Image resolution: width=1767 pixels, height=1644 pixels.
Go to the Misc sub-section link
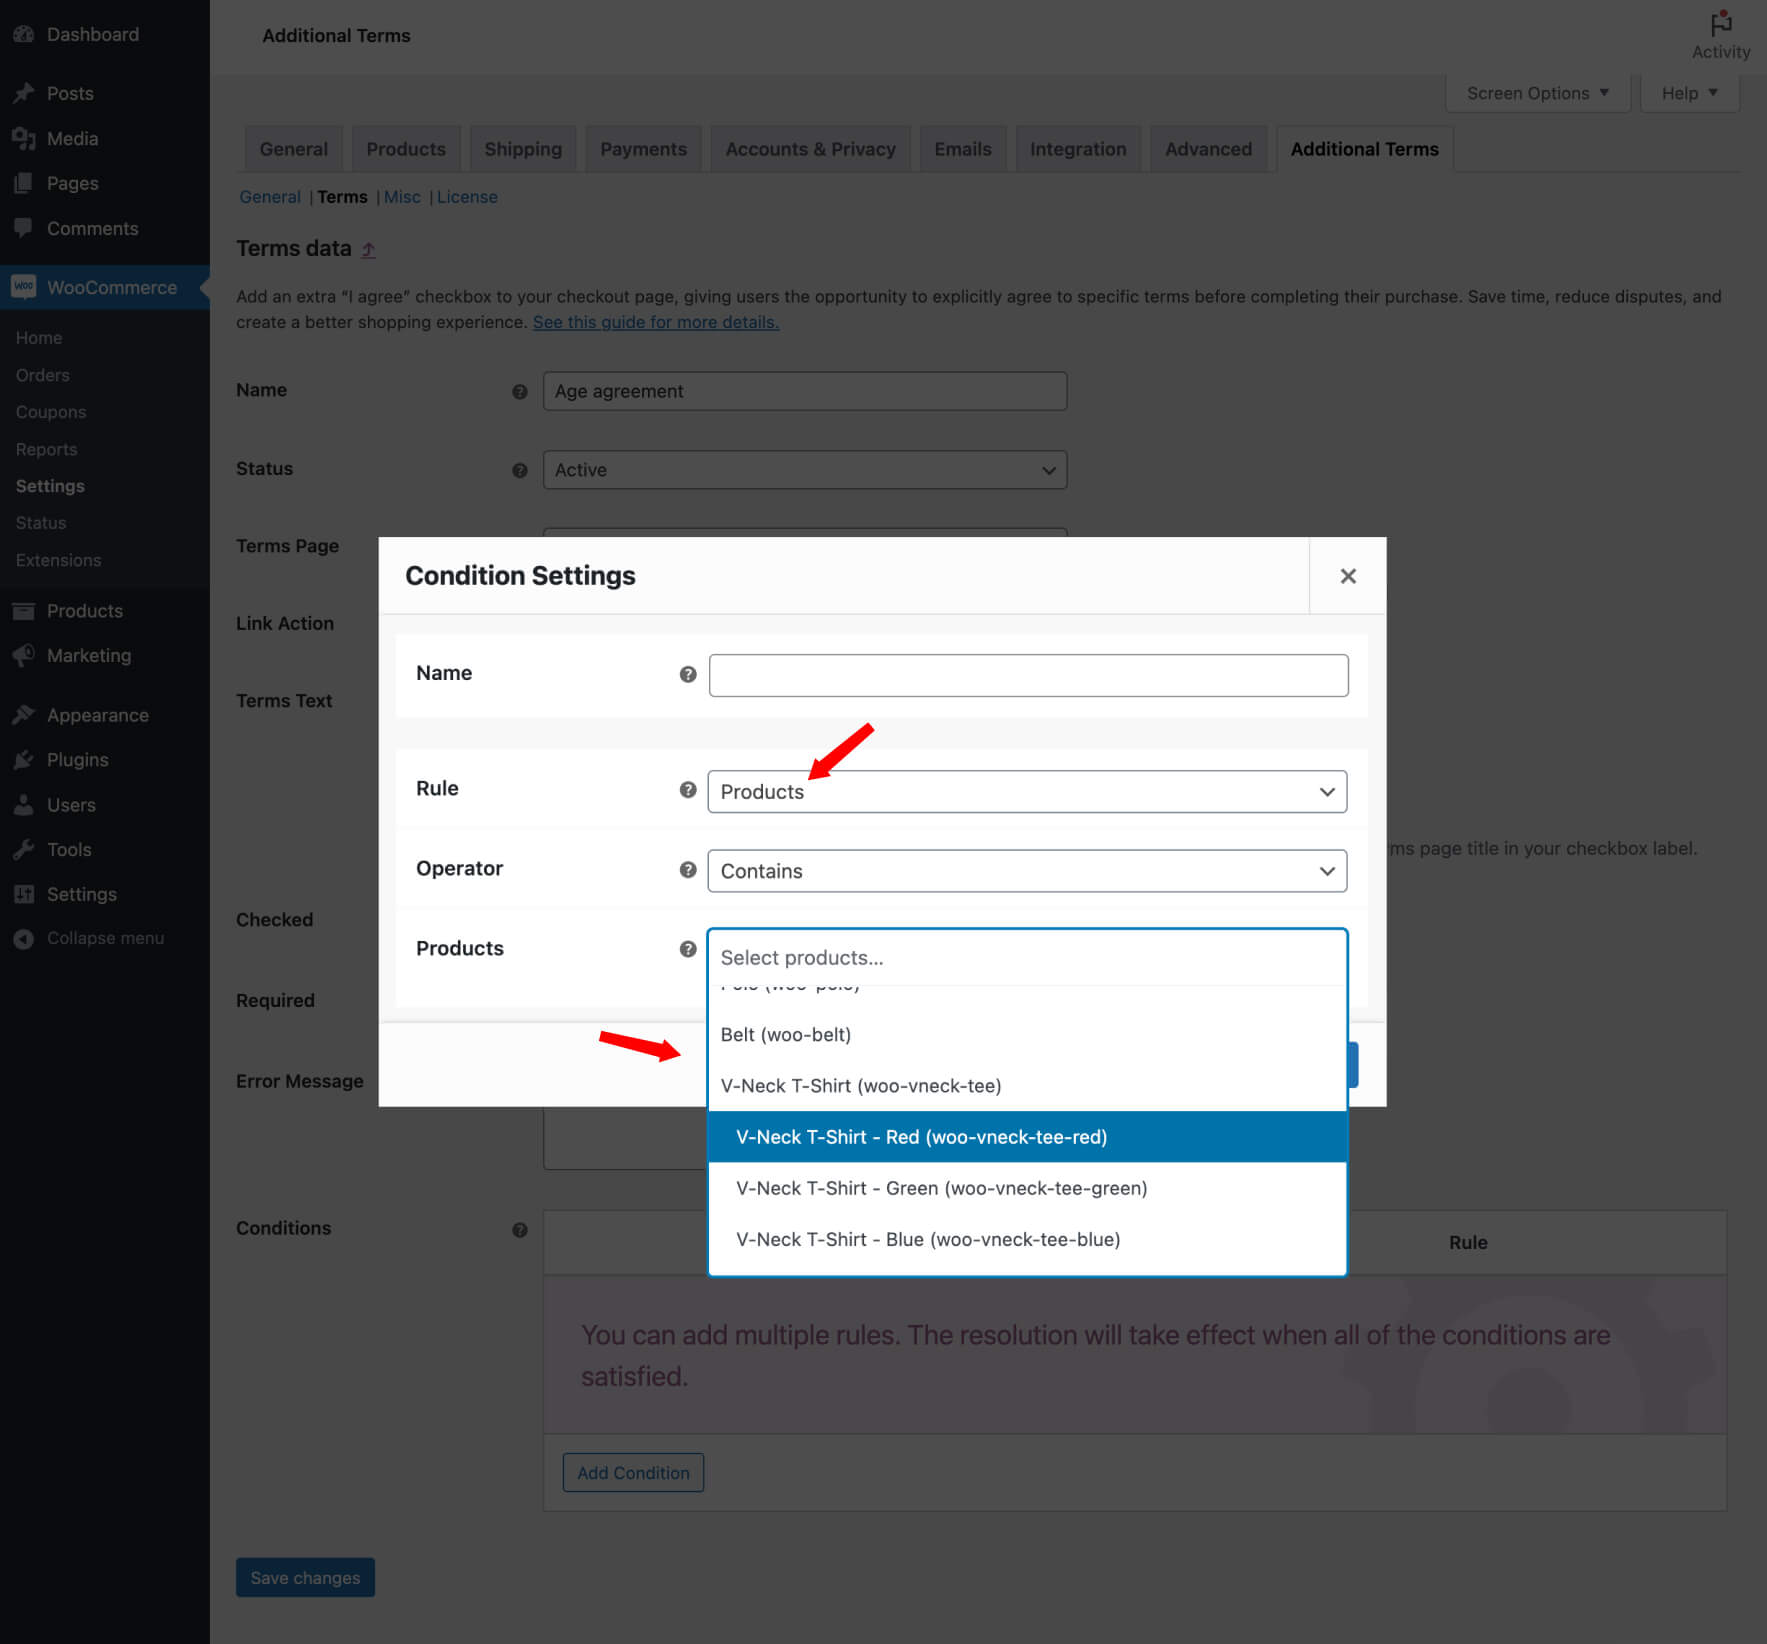click(402, 197)
